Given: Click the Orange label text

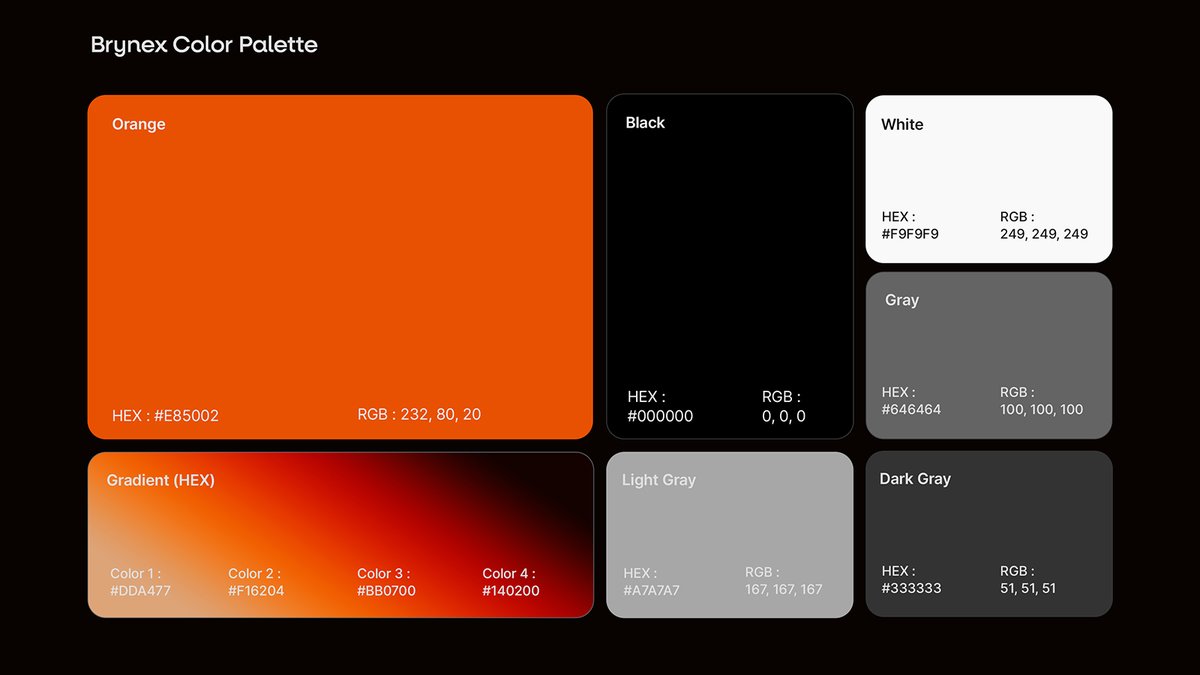Looking at the screenshot, I should [139, 125].
